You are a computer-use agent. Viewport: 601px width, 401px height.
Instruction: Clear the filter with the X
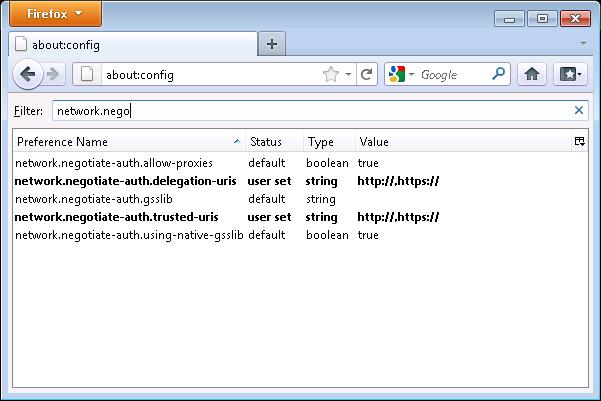tap(579, 110)
